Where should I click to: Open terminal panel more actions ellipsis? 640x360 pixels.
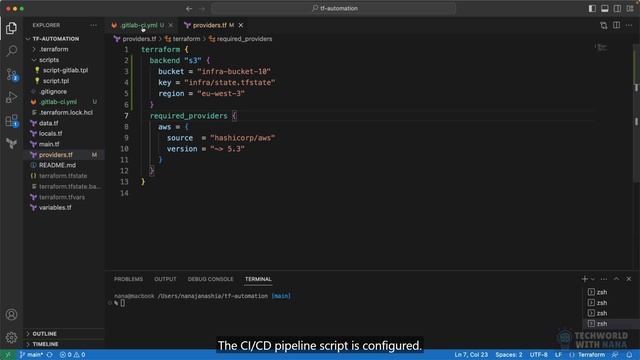point(604,279)
